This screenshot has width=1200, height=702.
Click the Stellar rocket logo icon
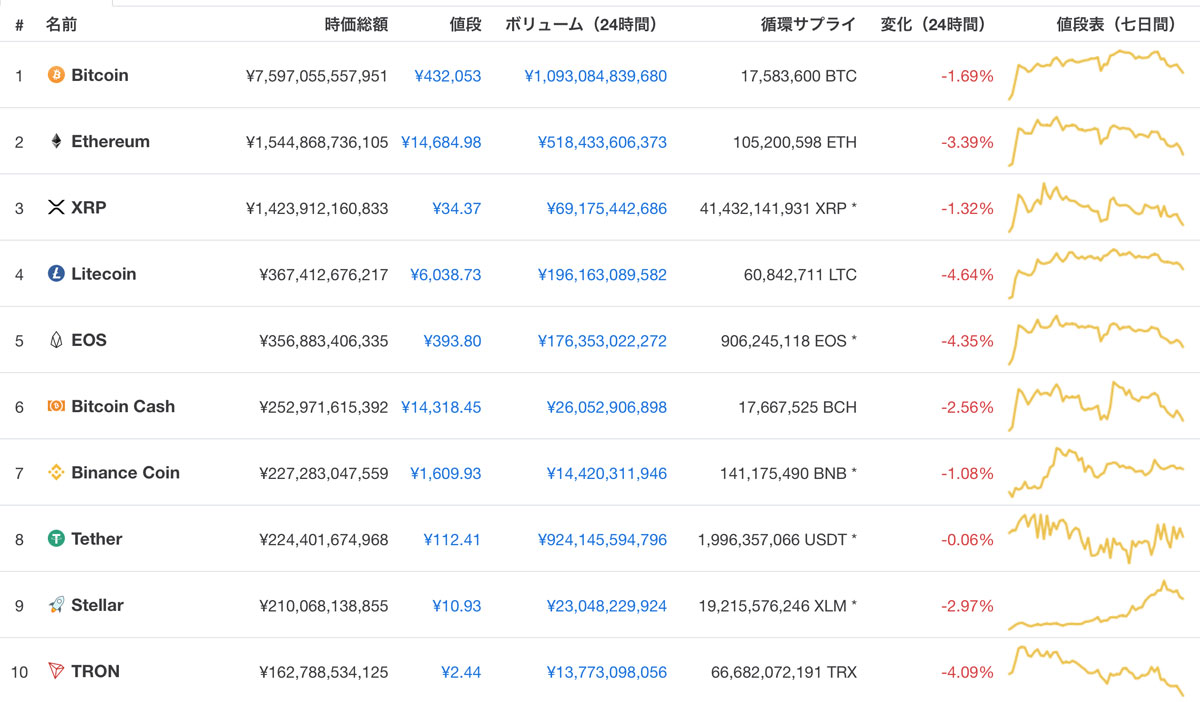(56, 605)
